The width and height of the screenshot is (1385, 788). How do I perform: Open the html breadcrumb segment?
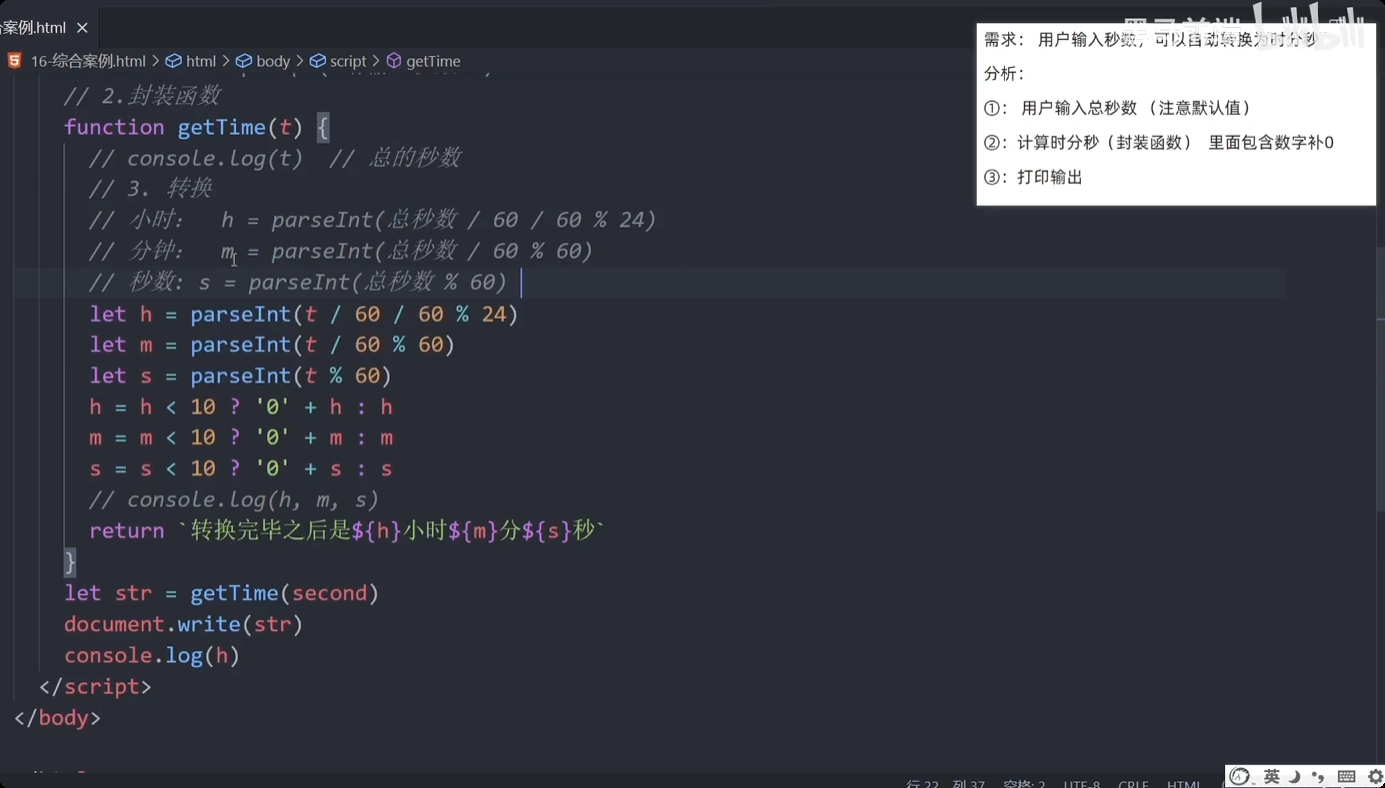point(201,61)
